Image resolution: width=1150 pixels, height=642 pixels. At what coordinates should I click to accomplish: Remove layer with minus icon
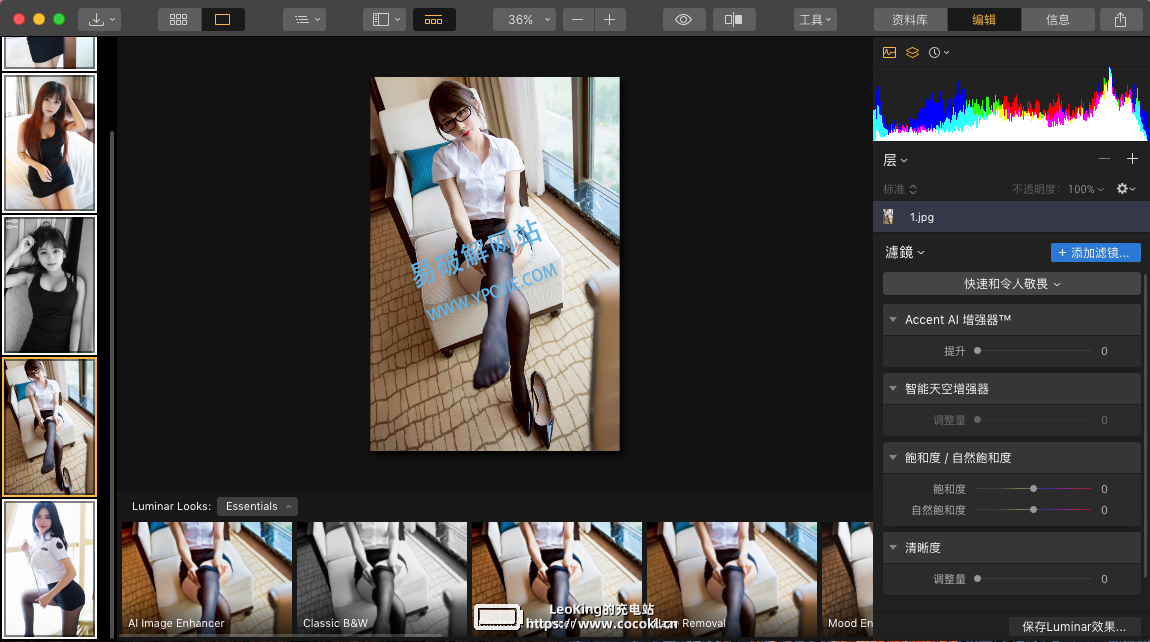[1105, 159]
